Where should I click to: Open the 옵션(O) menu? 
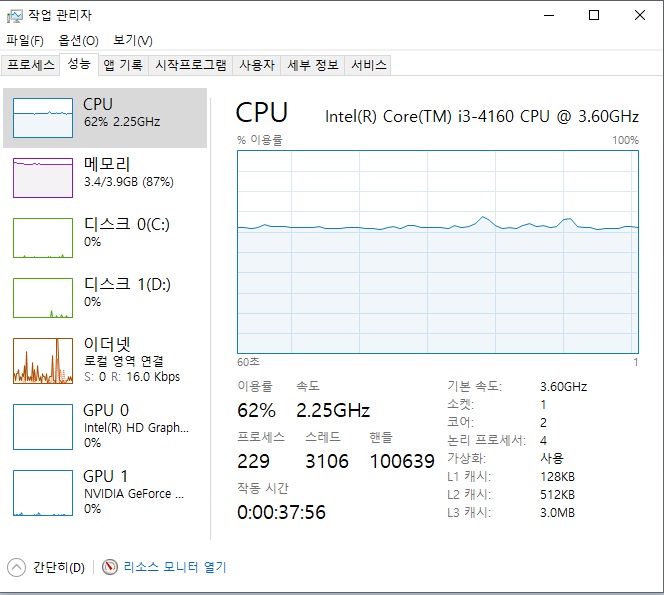[x=78, y=40]
